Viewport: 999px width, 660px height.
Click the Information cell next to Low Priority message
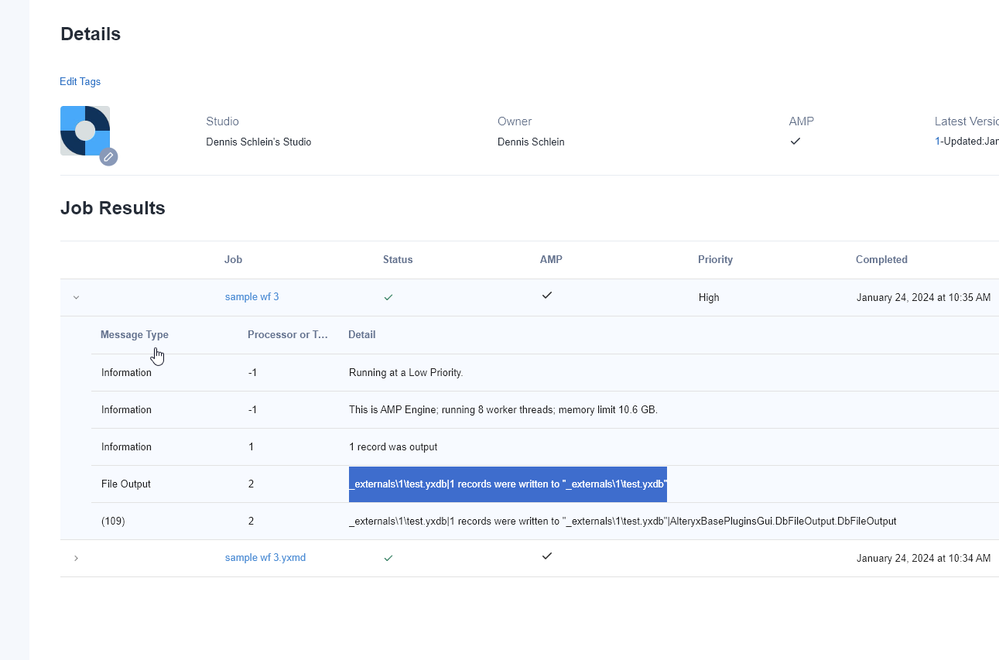(x=126, y=373)
